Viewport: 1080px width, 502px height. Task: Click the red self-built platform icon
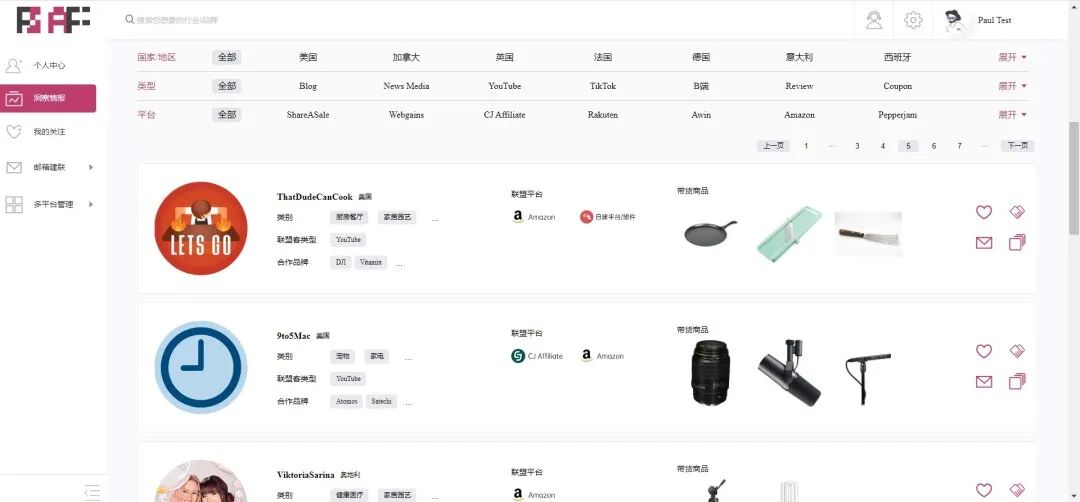point(586,217)
